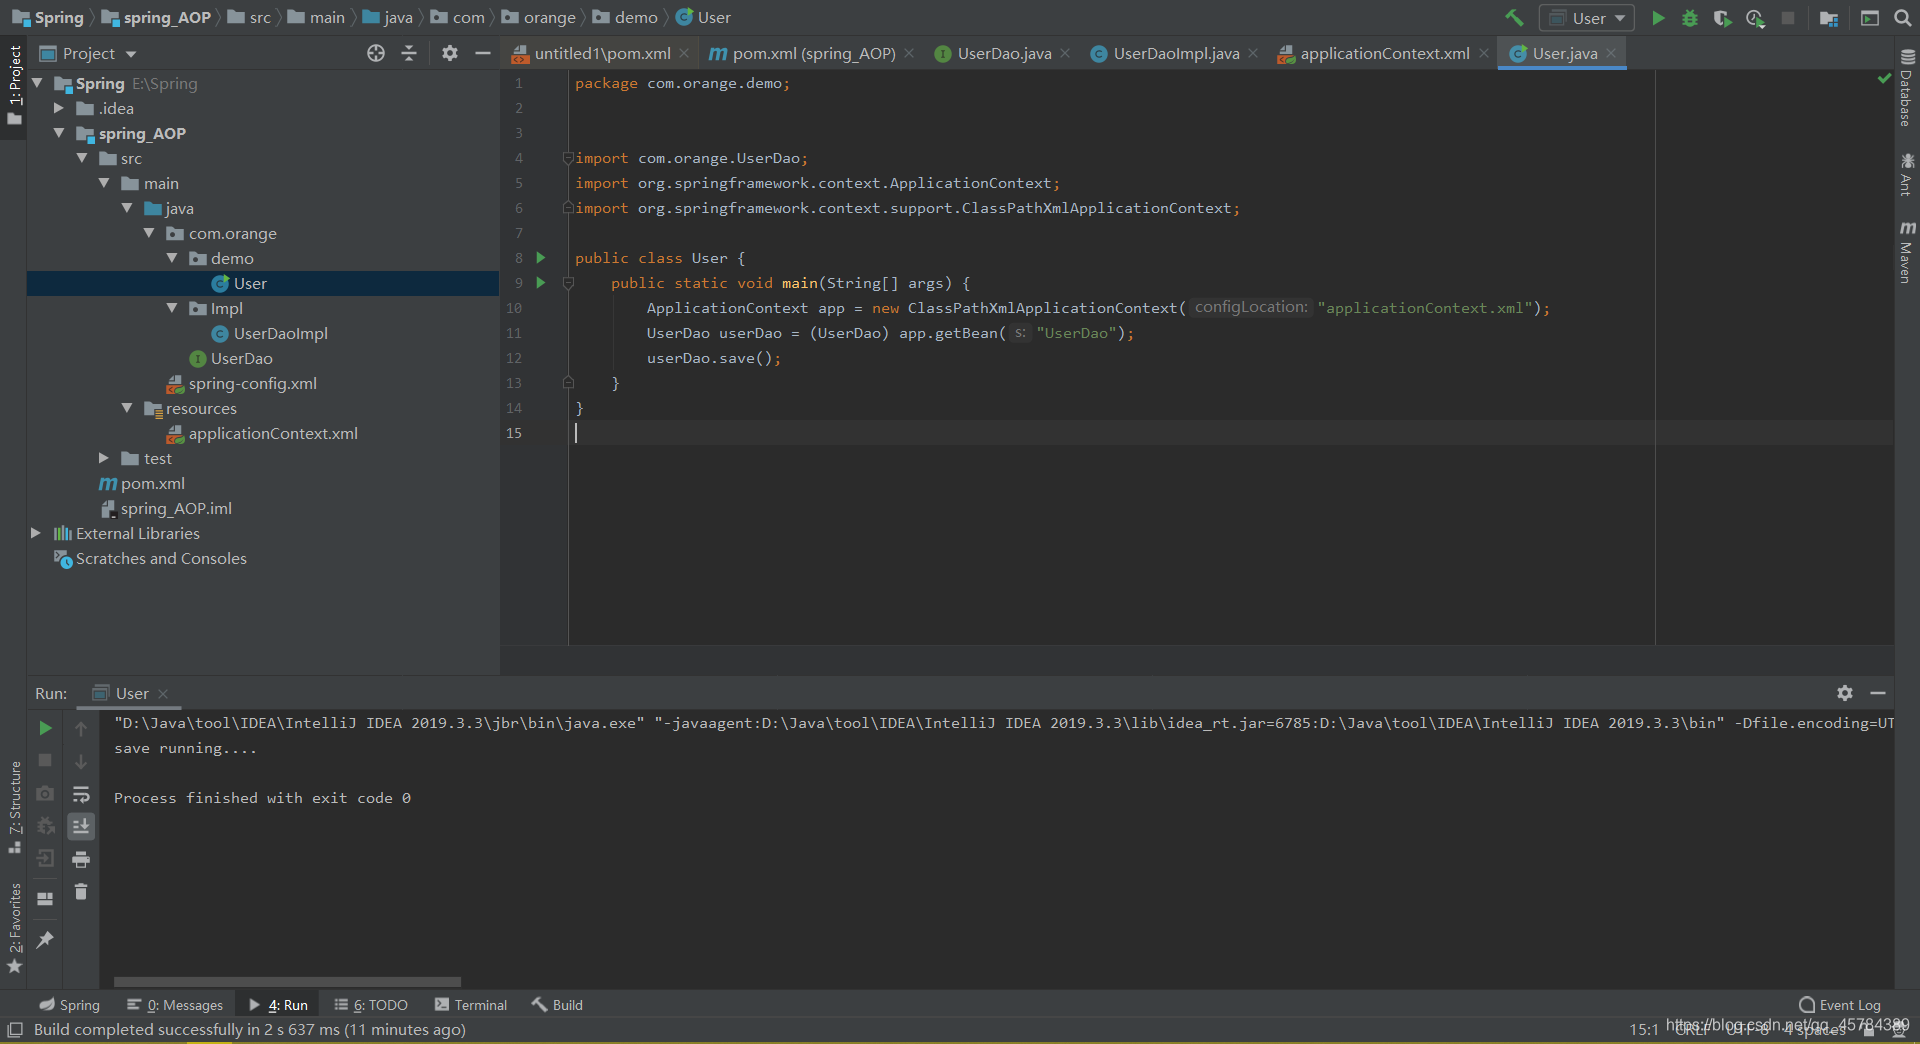
Task: Expand the test folder
Action: click(x=104, y=458)
